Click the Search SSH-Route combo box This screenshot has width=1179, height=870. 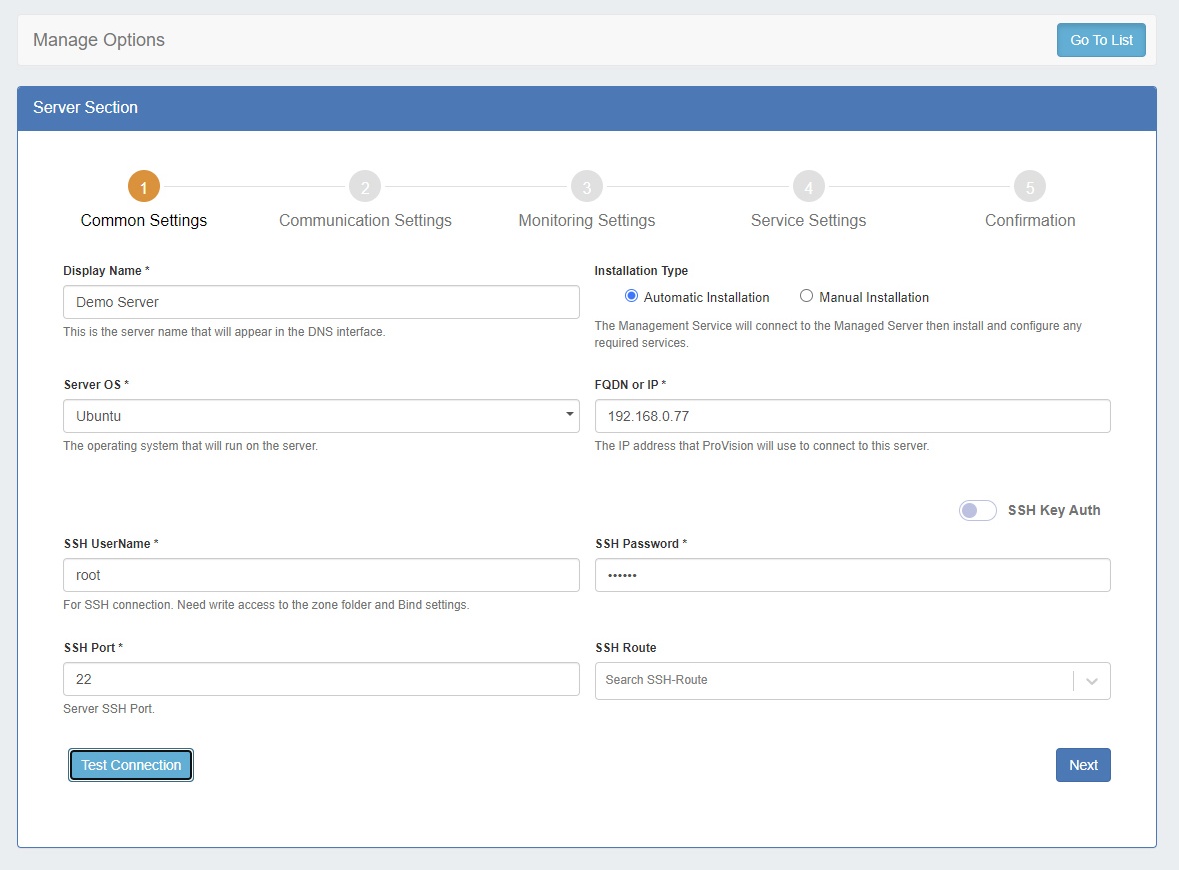coord(835,680)
